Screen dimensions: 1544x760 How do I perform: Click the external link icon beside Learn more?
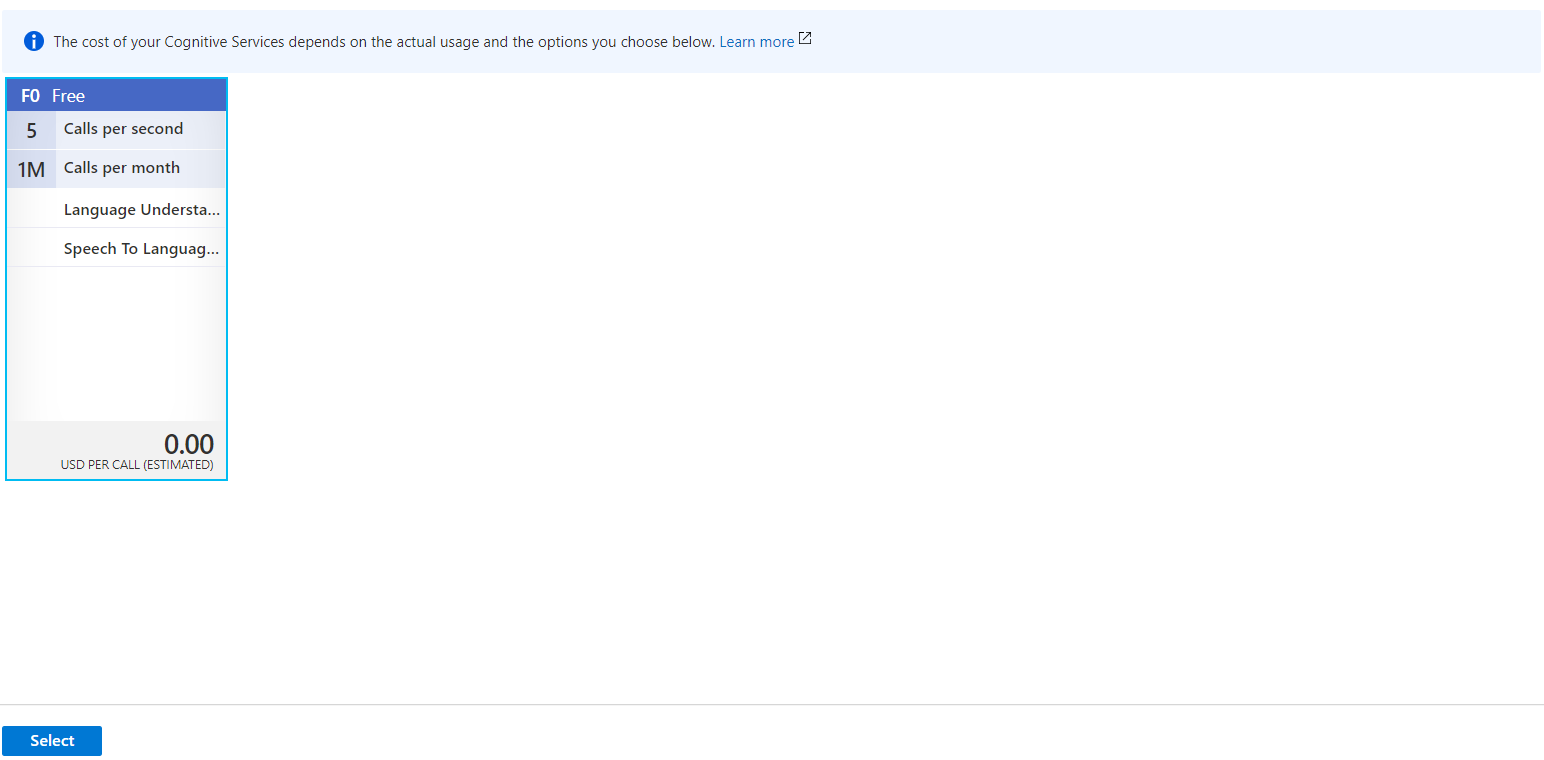coord(805,38)
